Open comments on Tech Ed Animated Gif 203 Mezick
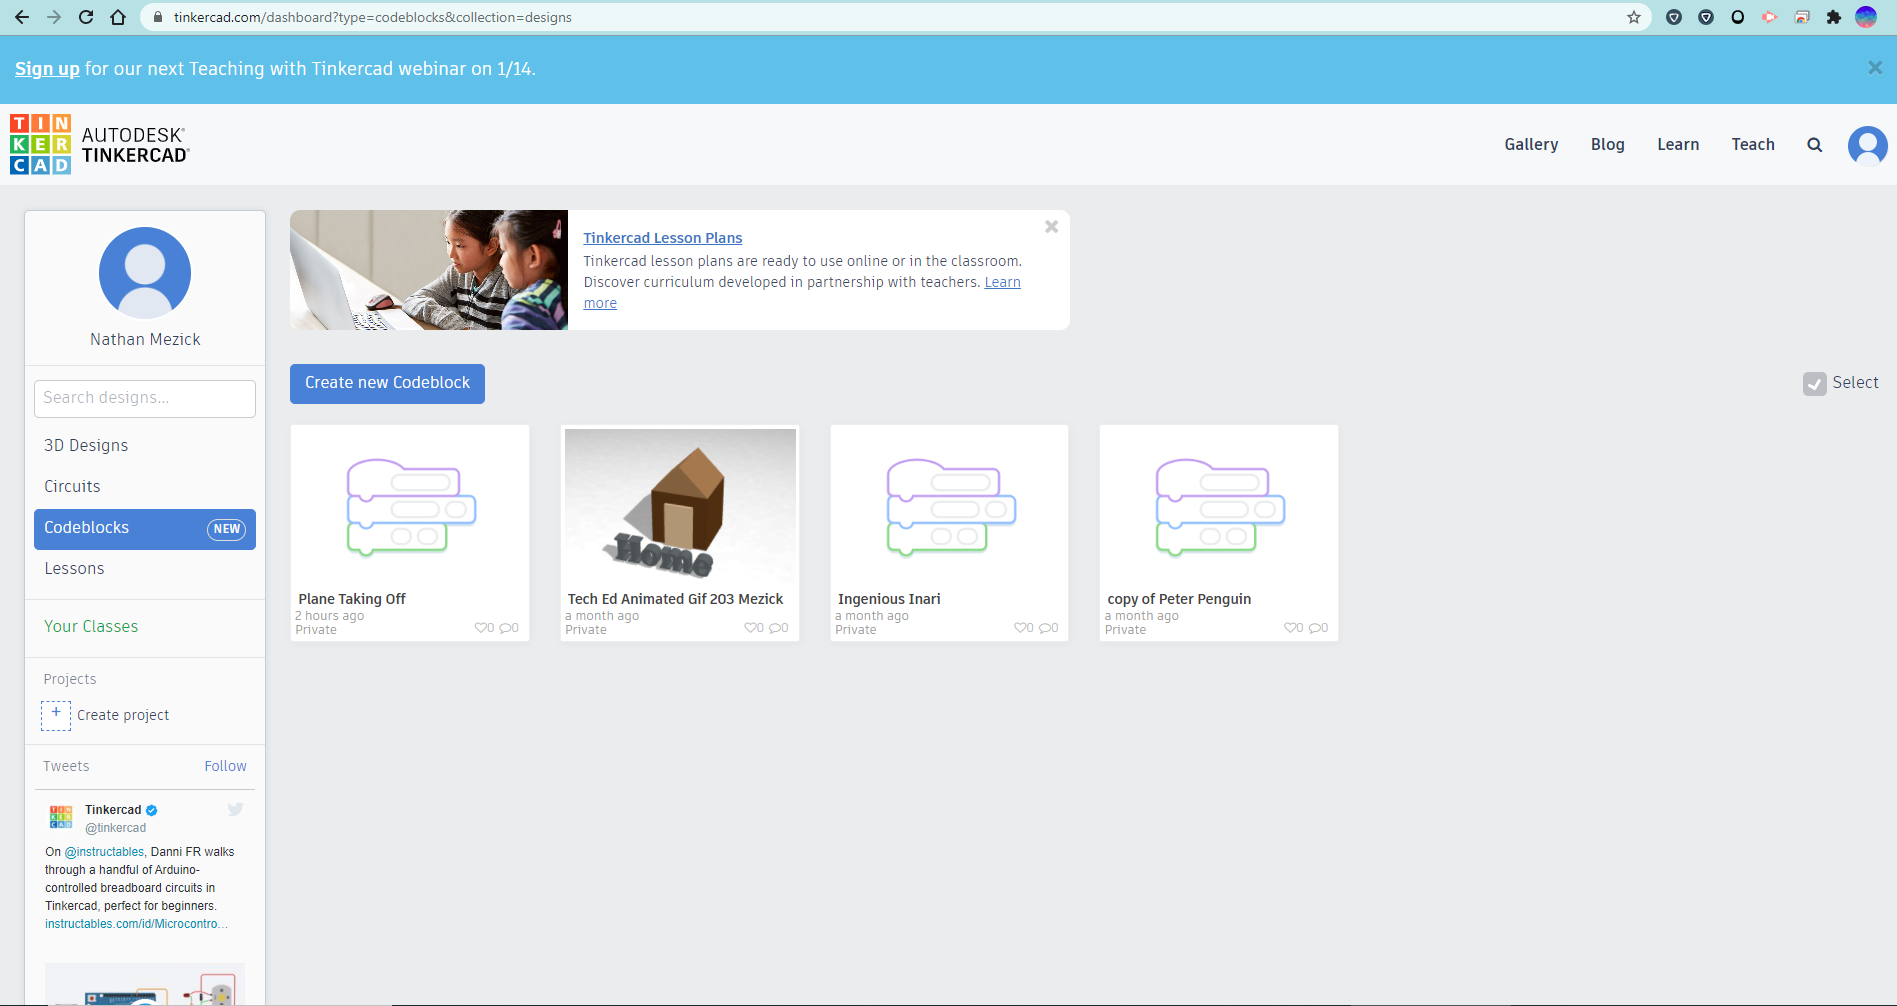Screen dimensions: 1897x1006 coord(776,628)
